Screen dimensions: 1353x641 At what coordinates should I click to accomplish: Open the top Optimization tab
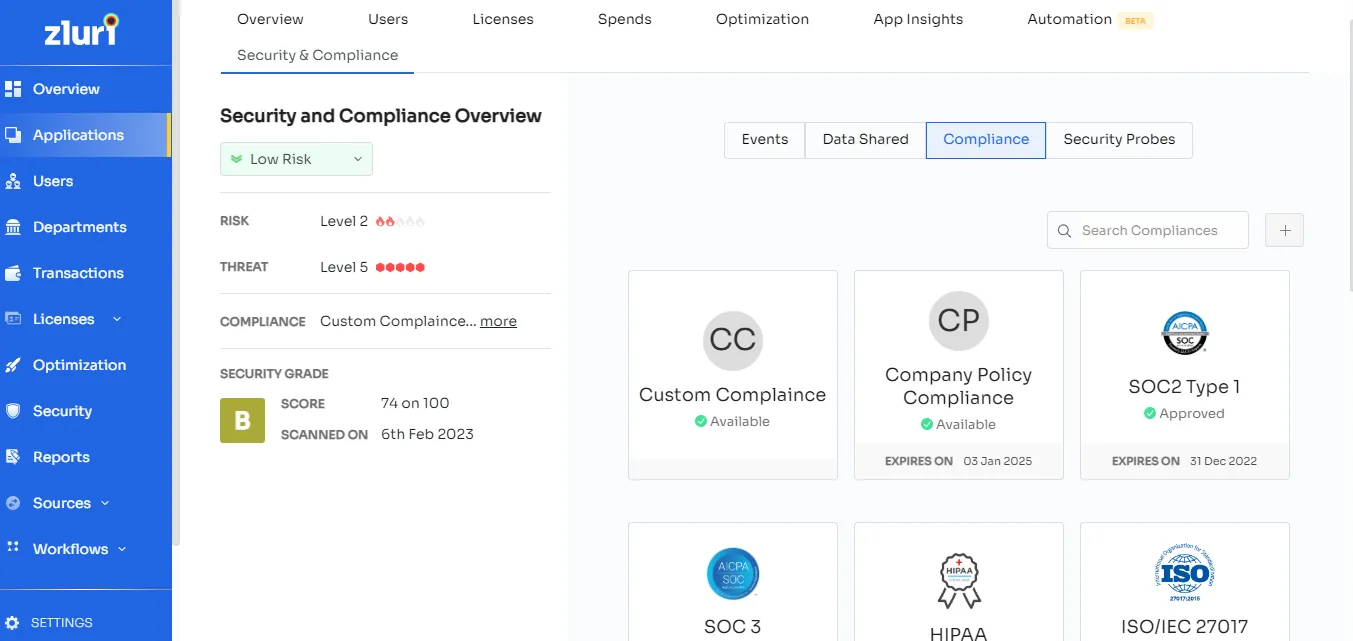tap(762, 19)
